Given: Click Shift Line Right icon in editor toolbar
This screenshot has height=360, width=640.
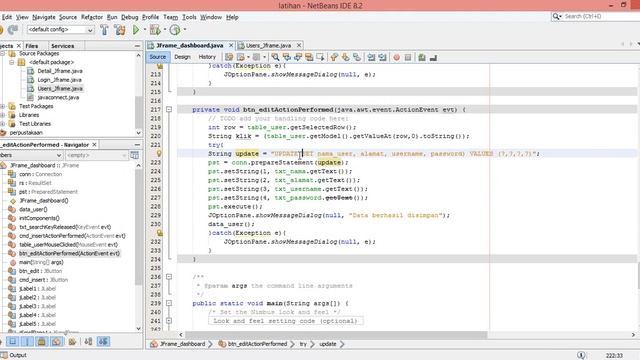Looking at the screenshot, I should point(382,57).
